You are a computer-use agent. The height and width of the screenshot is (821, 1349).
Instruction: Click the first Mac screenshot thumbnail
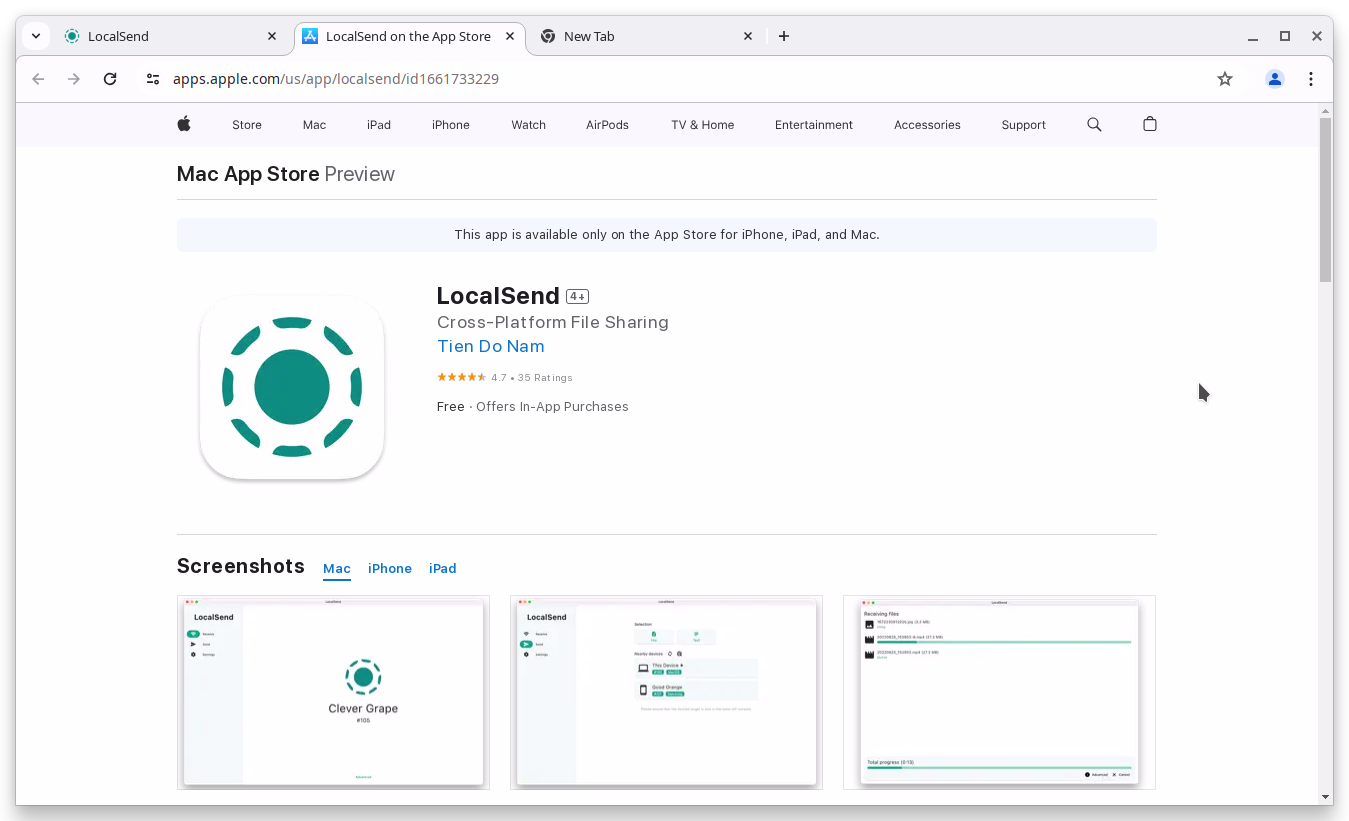coord(333,692)
